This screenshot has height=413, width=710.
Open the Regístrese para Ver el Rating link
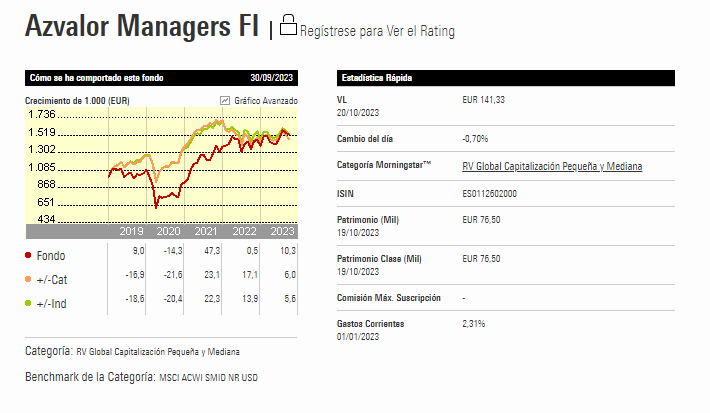pyautogui.click(x=377, y=31)
